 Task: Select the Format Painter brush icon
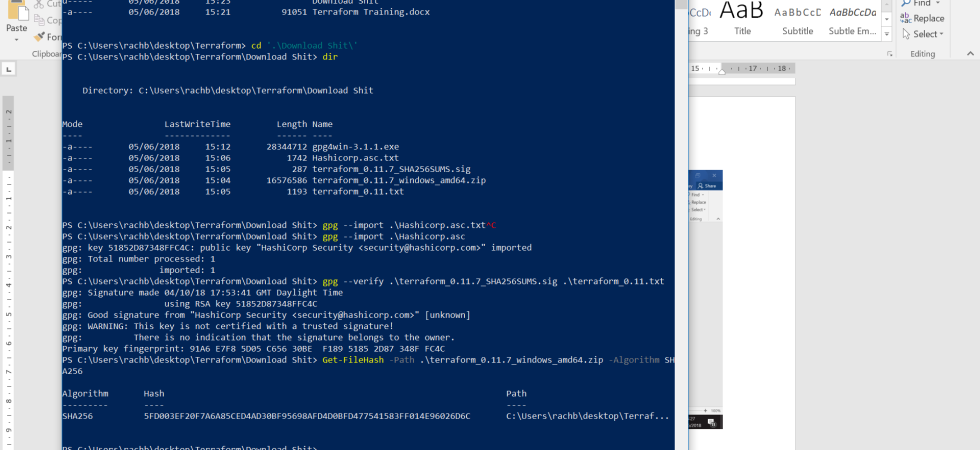pos(40,37)
